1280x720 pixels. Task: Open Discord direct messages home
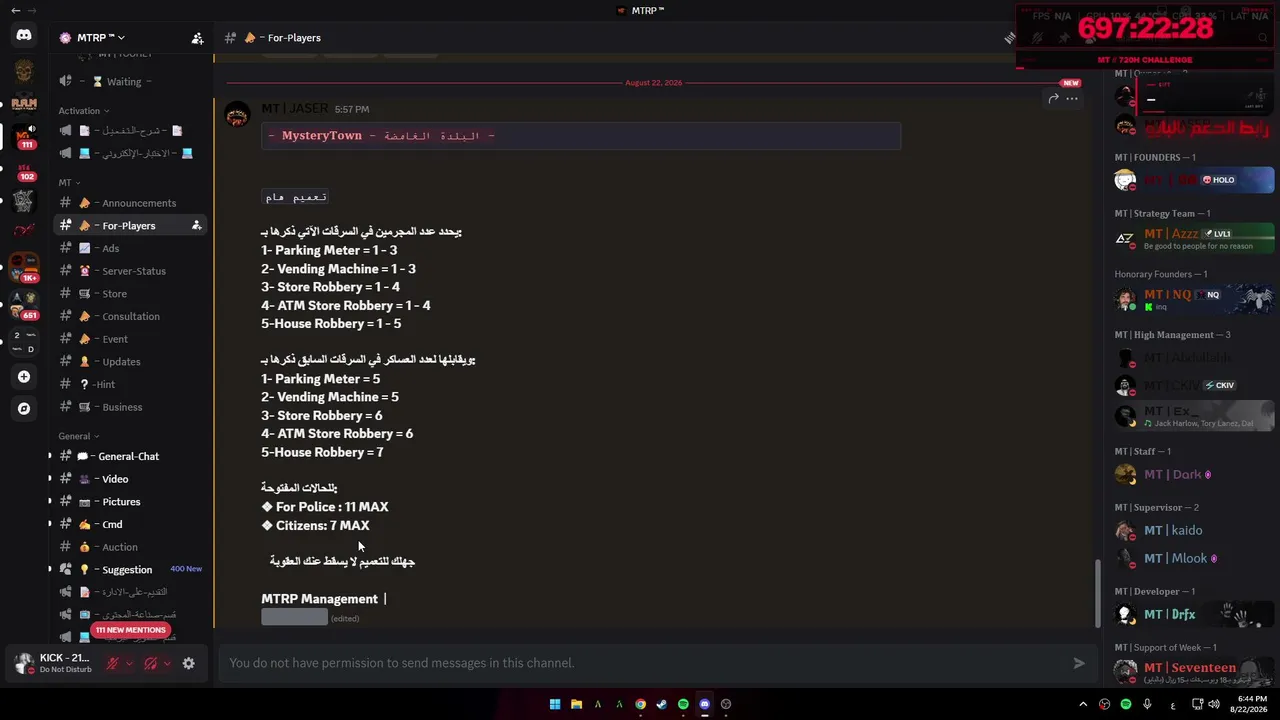pyautogui.click(x=24, y=35)
